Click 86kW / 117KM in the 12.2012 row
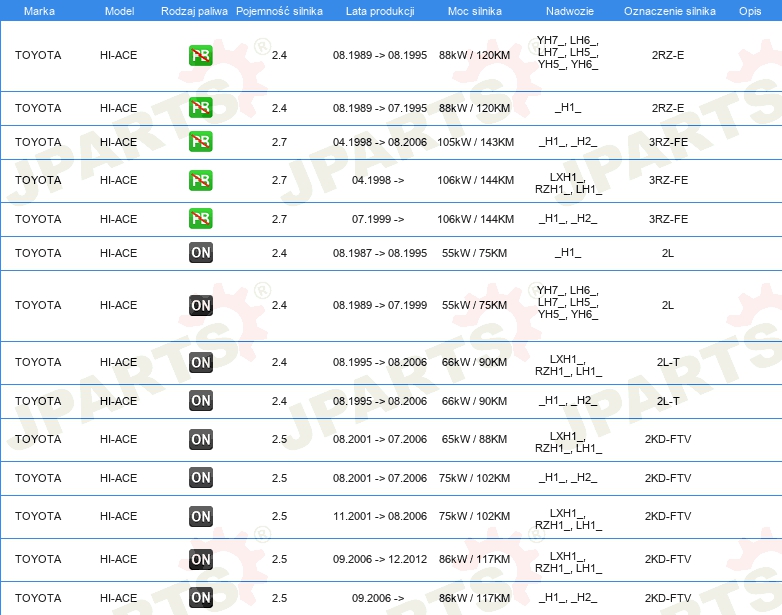782x615 pixels. pyautogui.click(x=474, y=559)
